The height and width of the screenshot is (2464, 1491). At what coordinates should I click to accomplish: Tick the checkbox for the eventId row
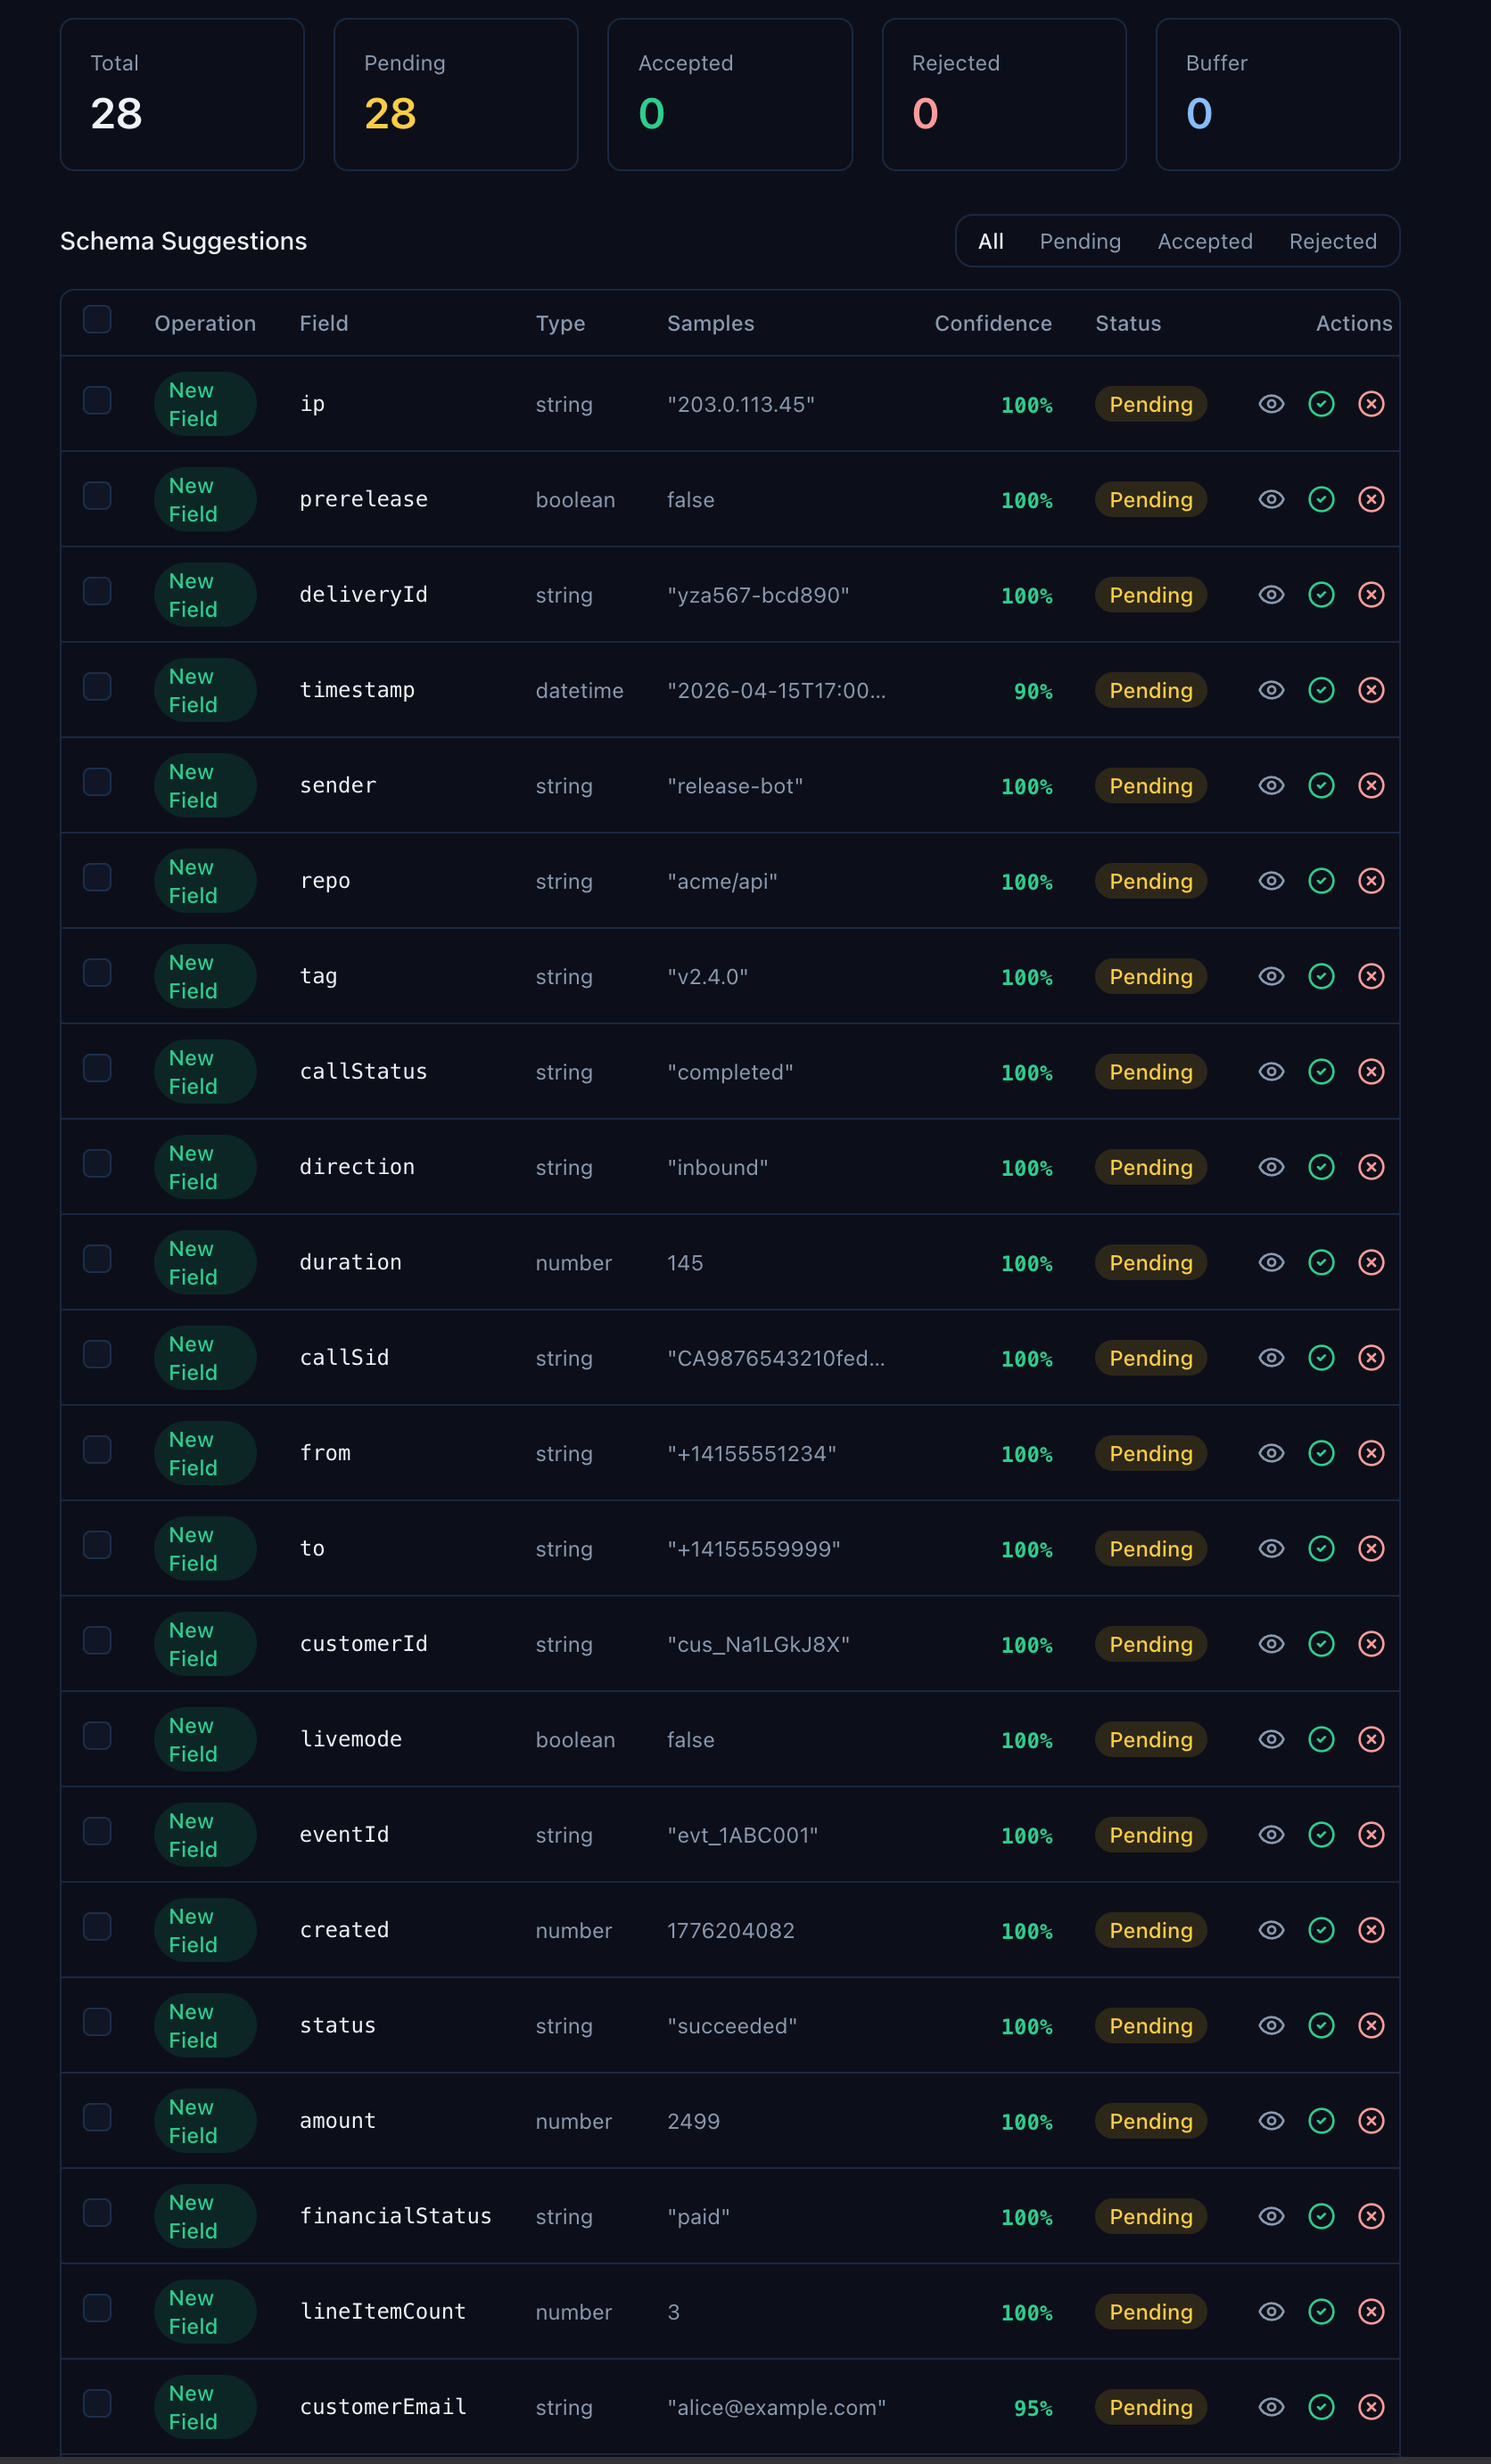coord(97,1831)
